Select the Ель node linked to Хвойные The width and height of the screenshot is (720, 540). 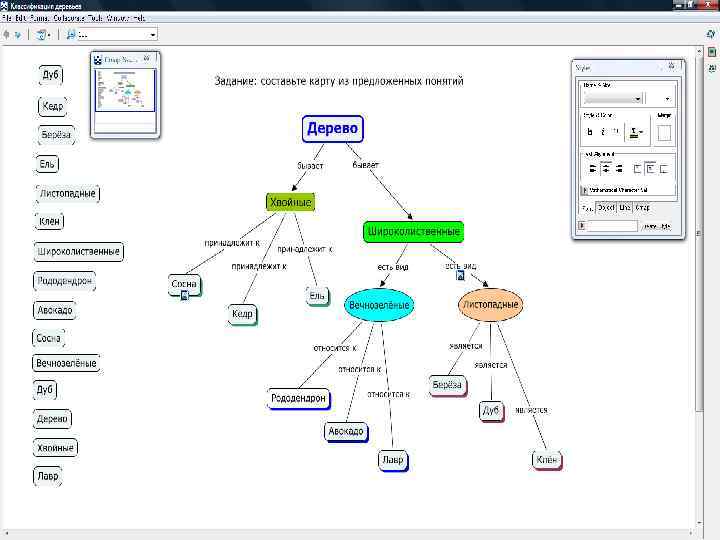[x=317, y=296]
